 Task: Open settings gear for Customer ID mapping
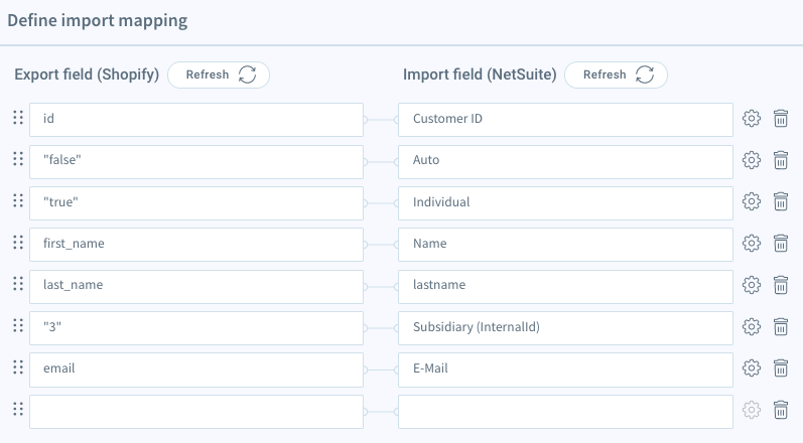point(751,119)
